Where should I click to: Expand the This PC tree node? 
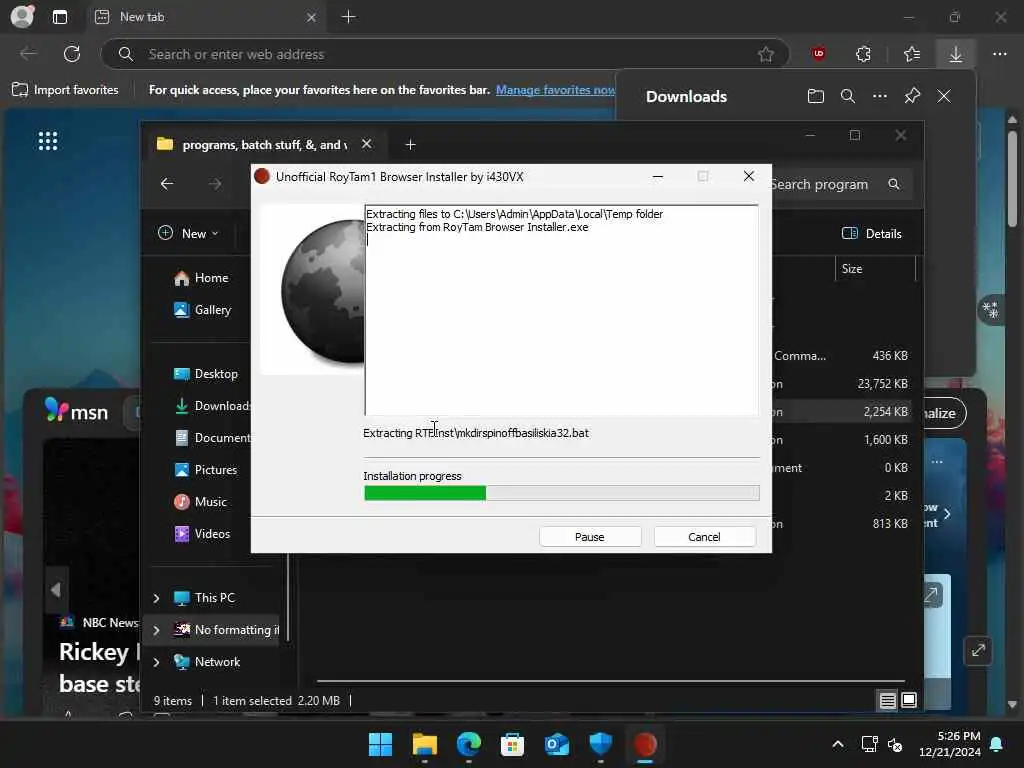pos(156,598)
